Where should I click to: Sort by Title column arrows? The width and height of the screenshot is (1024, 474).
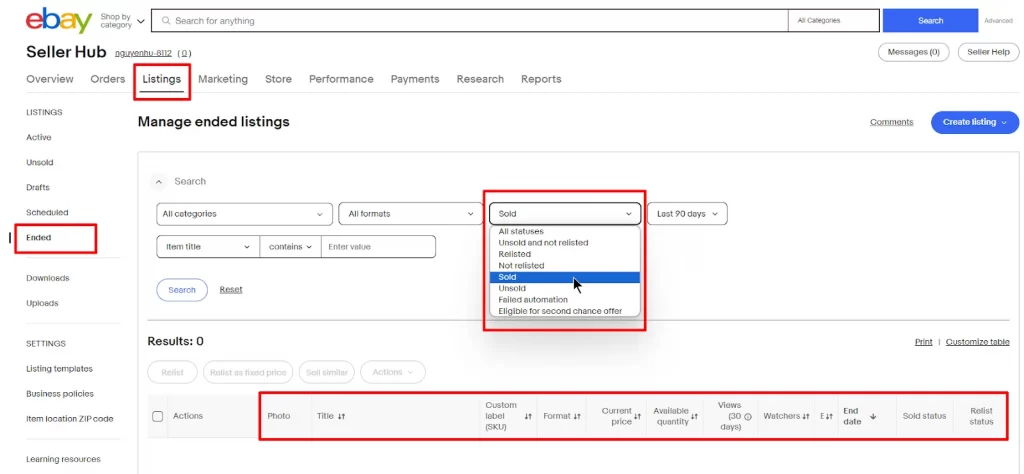click(342, 416)
